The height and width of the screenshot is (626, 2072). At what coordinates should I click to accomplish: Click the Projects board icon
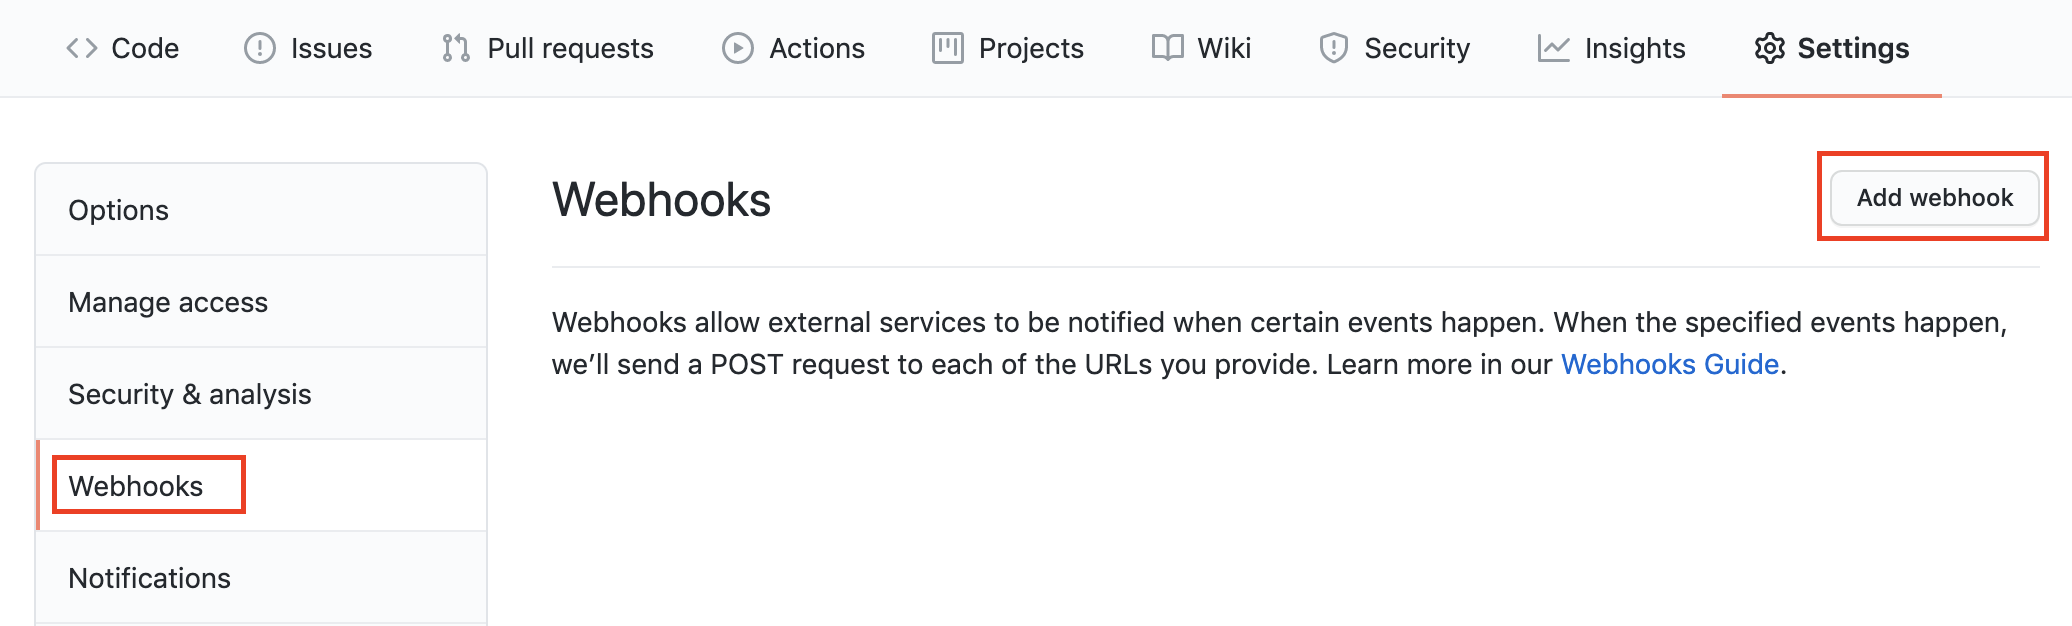[947, 48]
